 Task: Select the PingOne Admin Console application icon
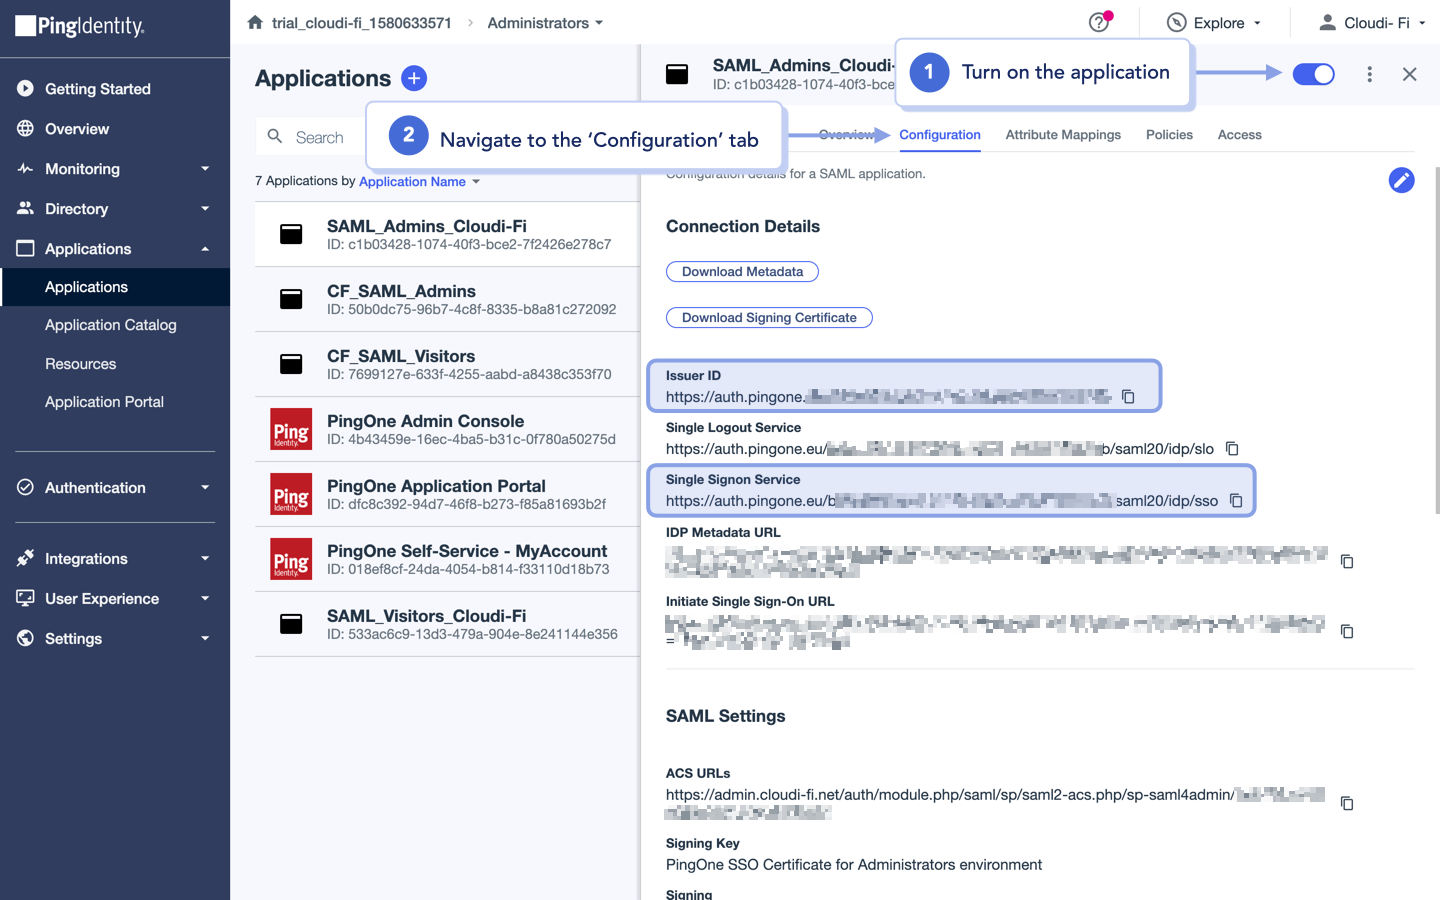[291, 430]
